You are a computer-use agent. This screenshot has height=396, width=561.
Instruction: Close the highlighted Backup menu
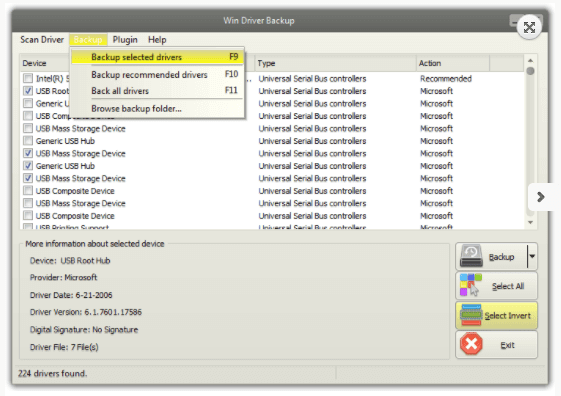(88, 39)
